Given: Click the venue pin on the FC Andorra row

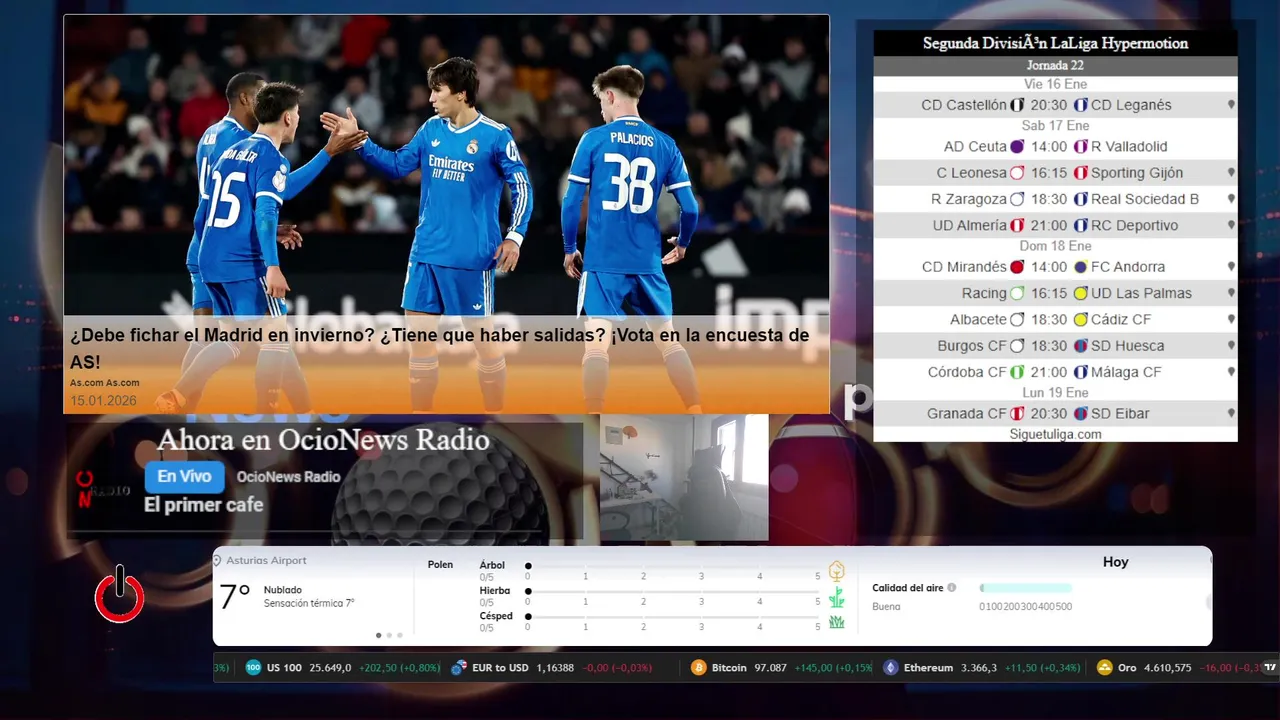Looking at the screenshot, I should (x=1231, y=266).
